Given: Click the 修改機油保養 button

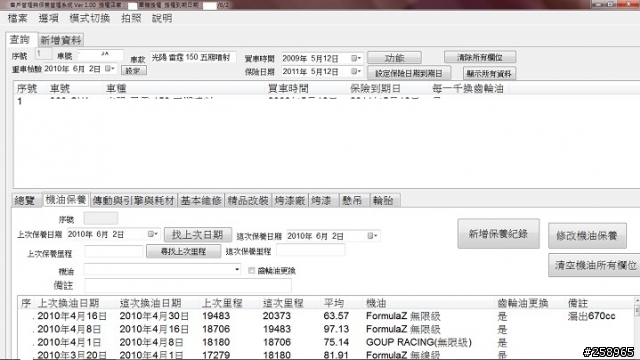Looking at the screenshot, I should point(587,236).
